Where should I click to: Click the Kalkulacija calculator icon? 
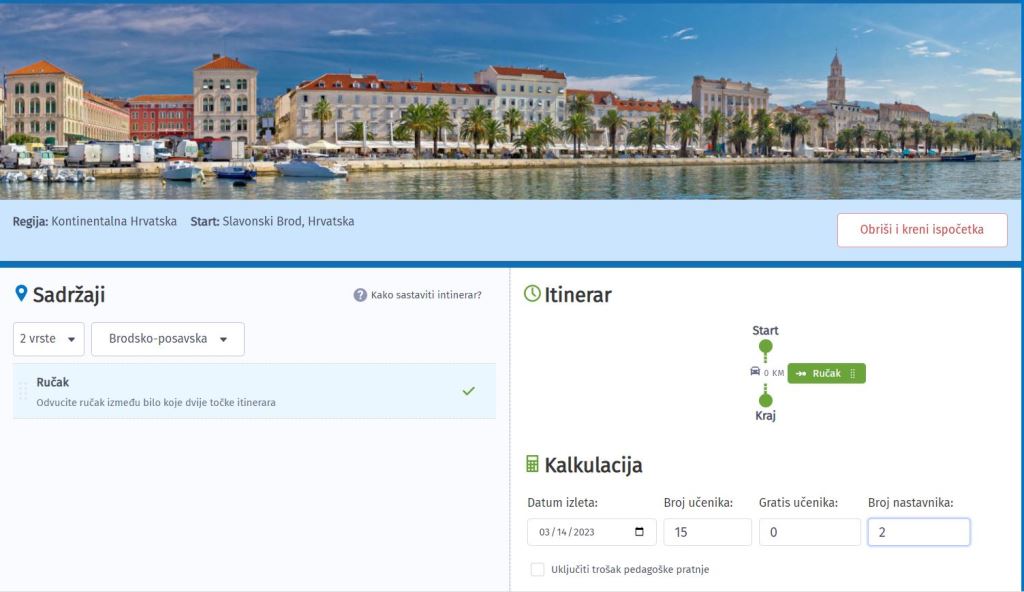(x=532, y=464)
